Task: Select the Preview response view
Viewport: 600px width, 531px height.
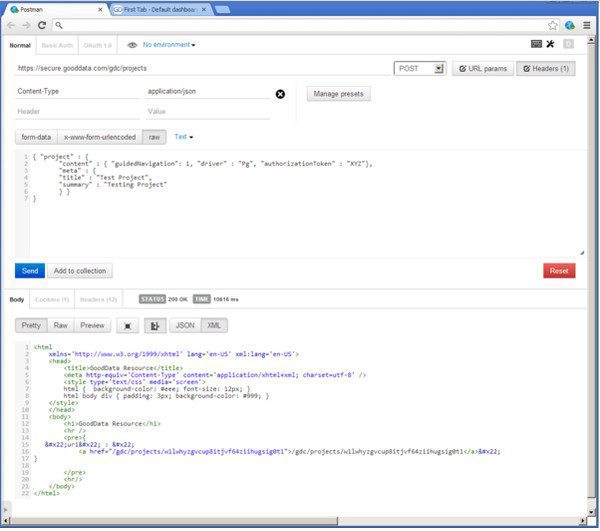Action: coord(92,326)
